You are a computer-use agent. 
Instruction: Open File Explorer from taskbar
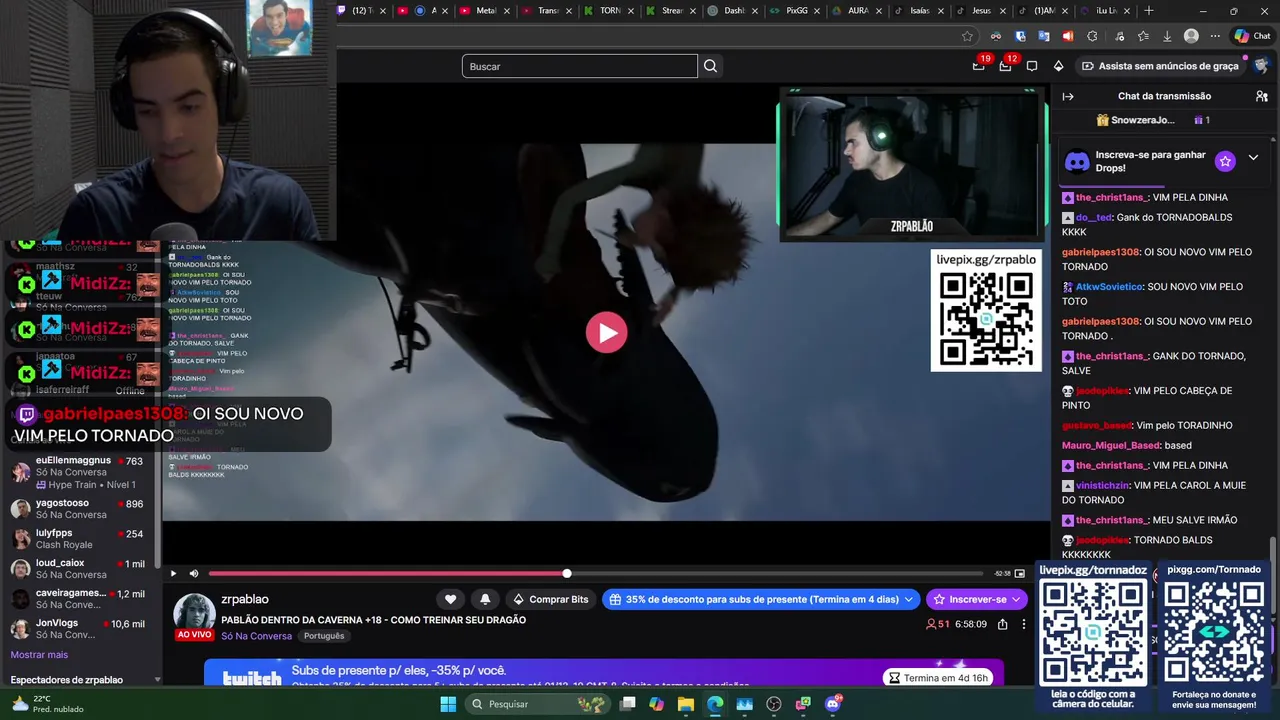pos(686,704)
